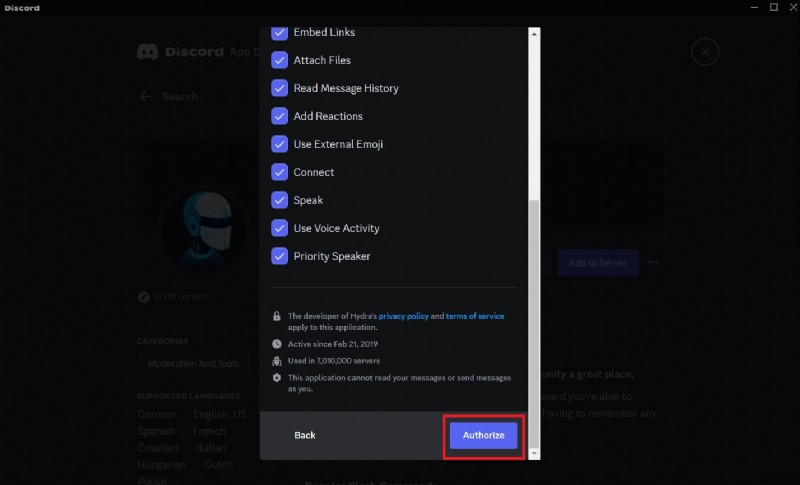Go back with the Back button
The height and width of the screenshot is (485, 800).
(x=305, y=436)
